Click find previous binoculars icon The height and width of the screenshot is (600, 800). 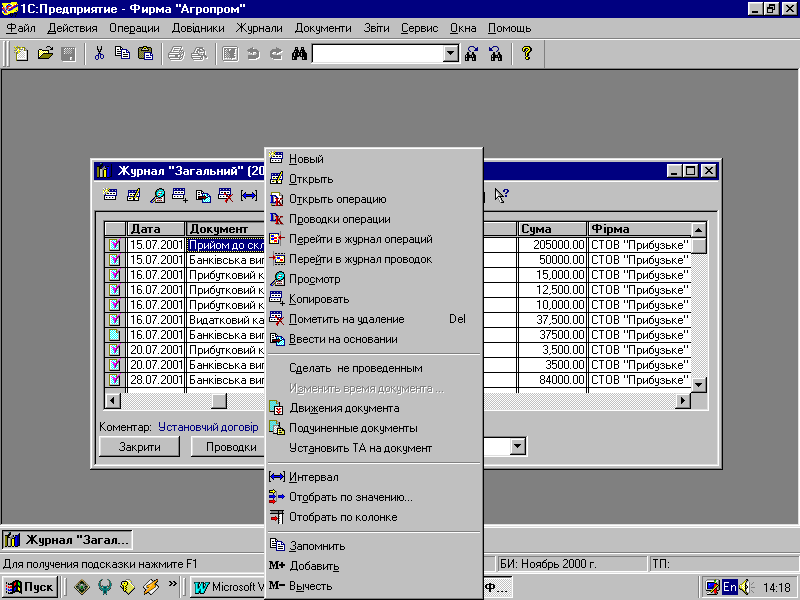point(495,54)
